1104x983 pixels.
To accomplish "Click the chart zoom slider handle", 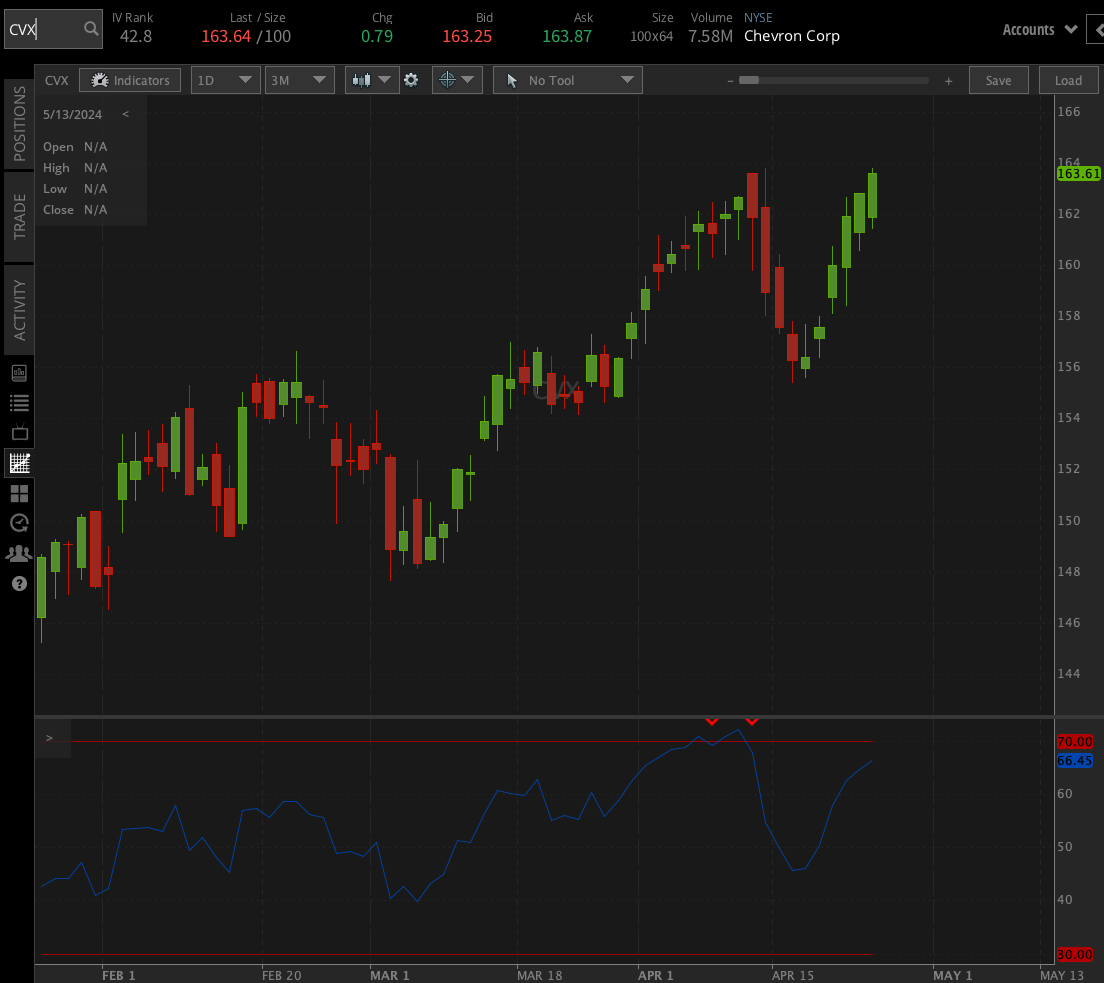I will point(748,80).
